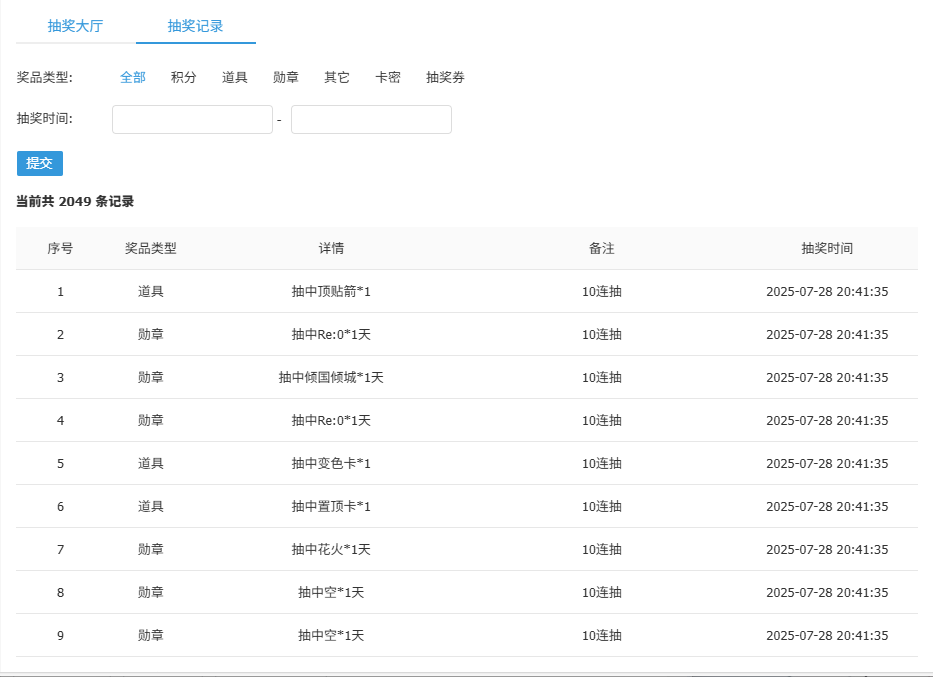Viewport: 933px width, 677px height.
Task: Filter prizes by 全部 type
Action: (x=133, y=77)
